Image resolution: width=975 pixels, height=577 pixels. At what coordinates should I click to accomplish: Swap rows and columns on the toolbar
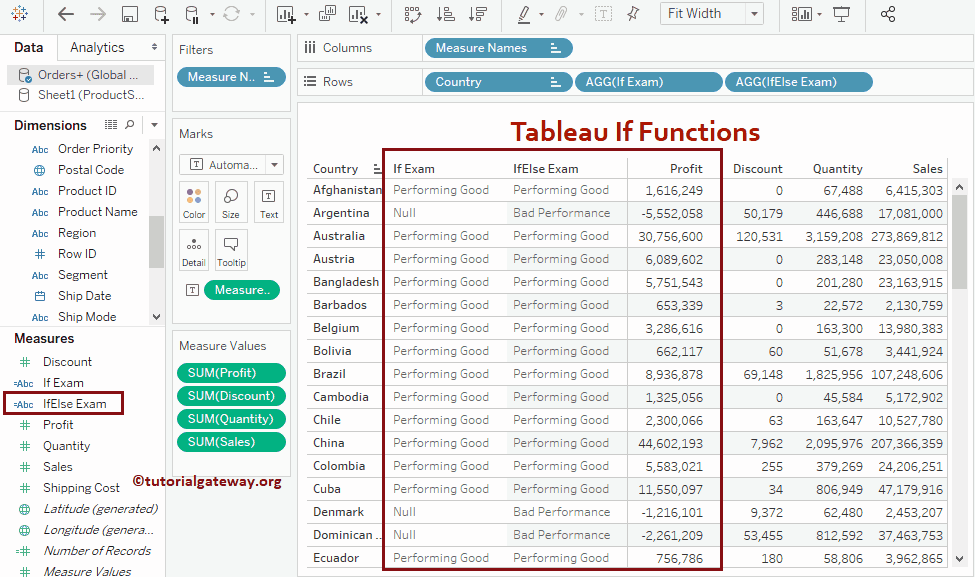(x=413, y=13)
